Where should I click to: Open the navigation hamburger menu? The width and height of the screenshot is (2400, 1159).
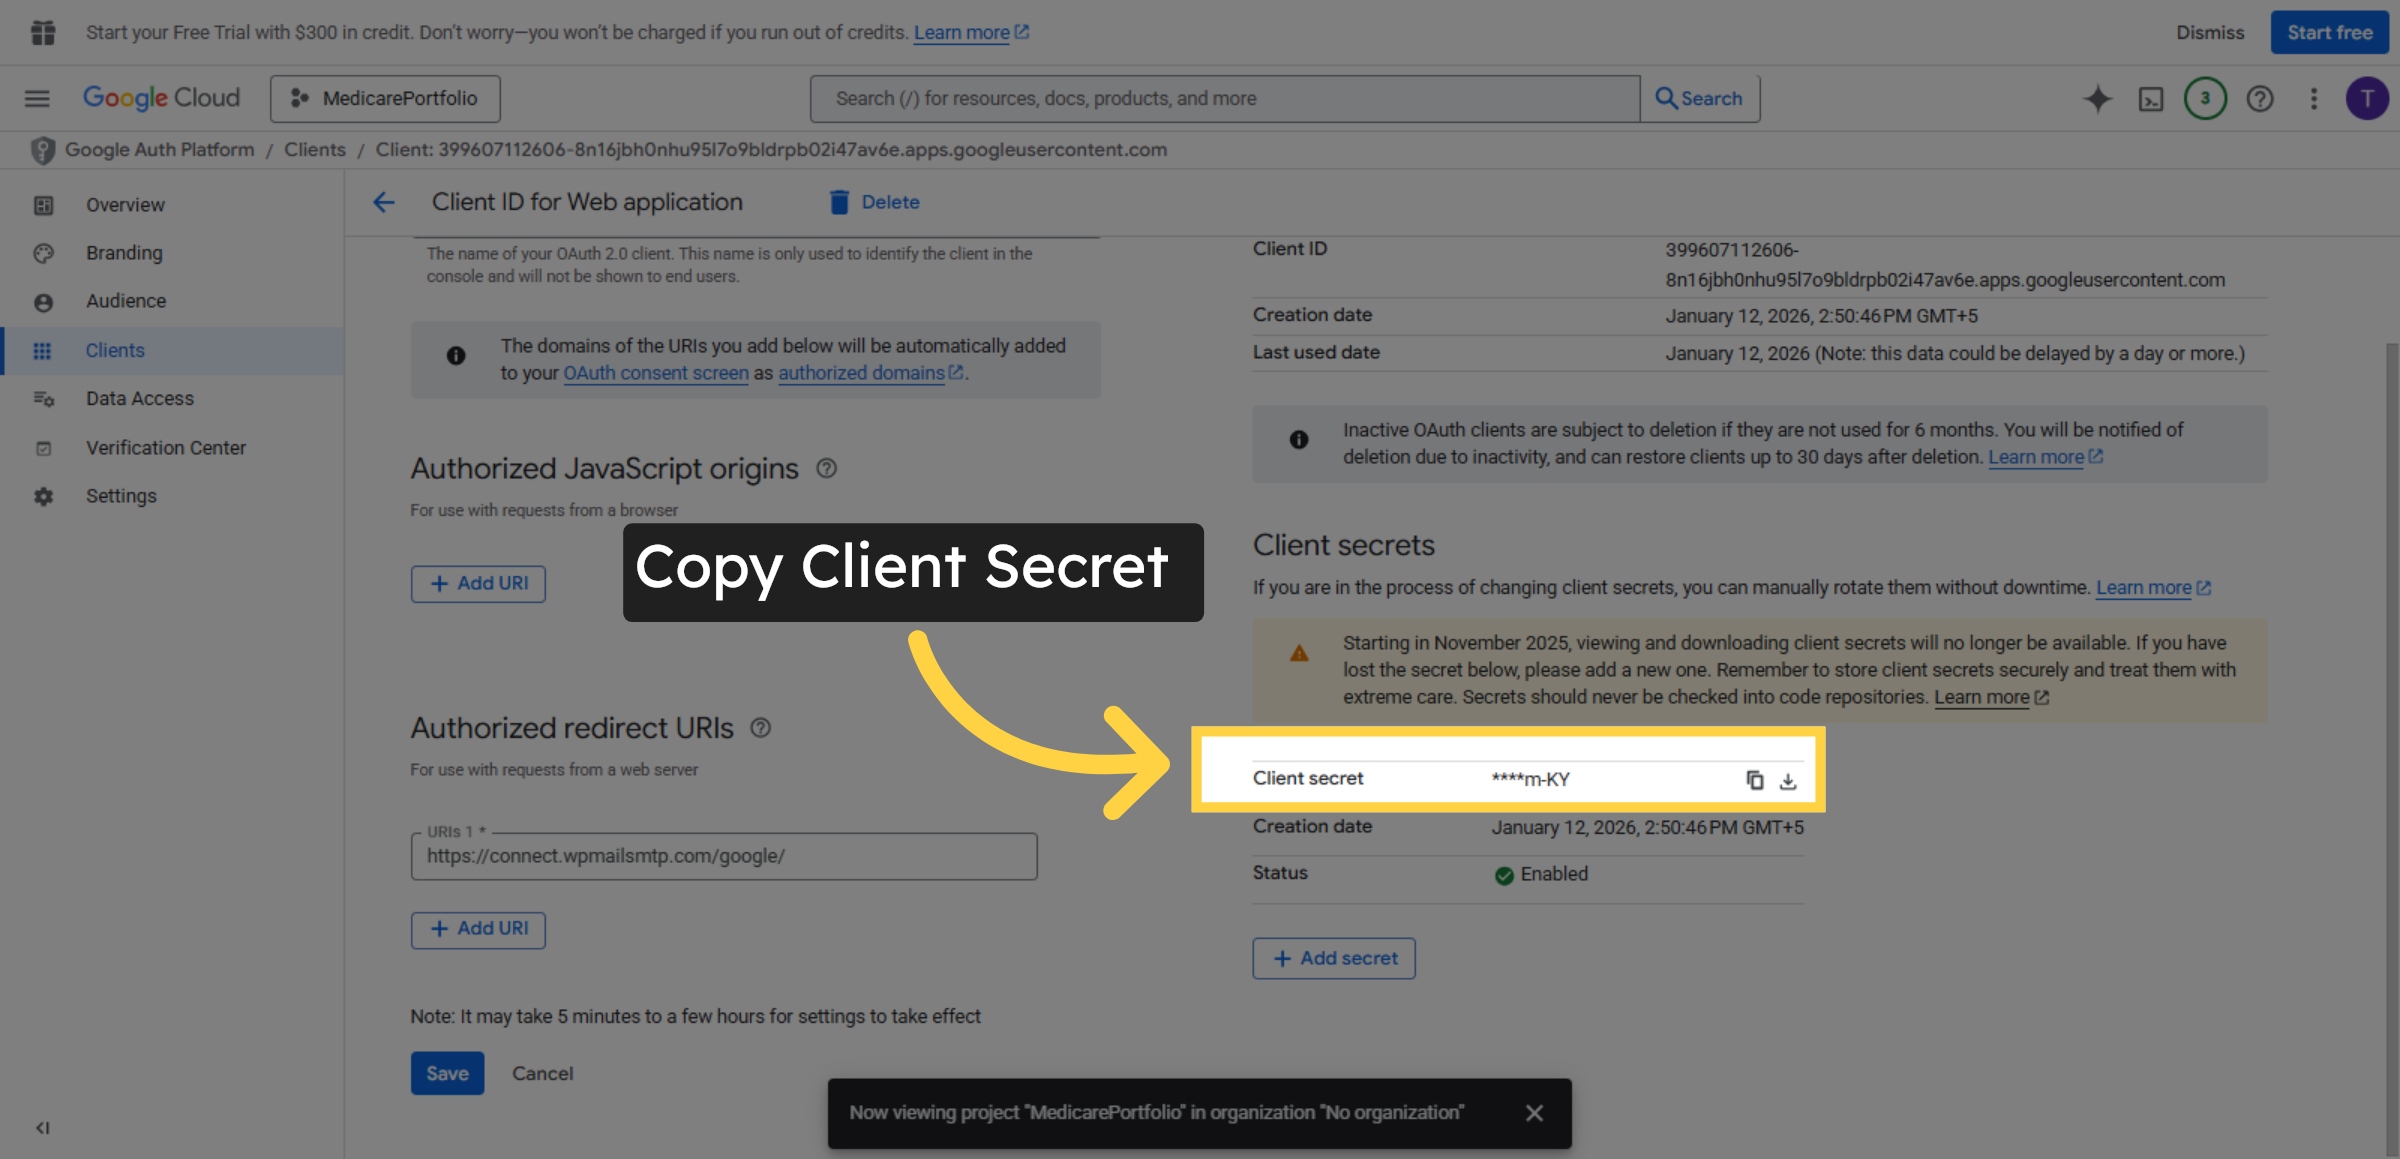(x=37, y=98)
